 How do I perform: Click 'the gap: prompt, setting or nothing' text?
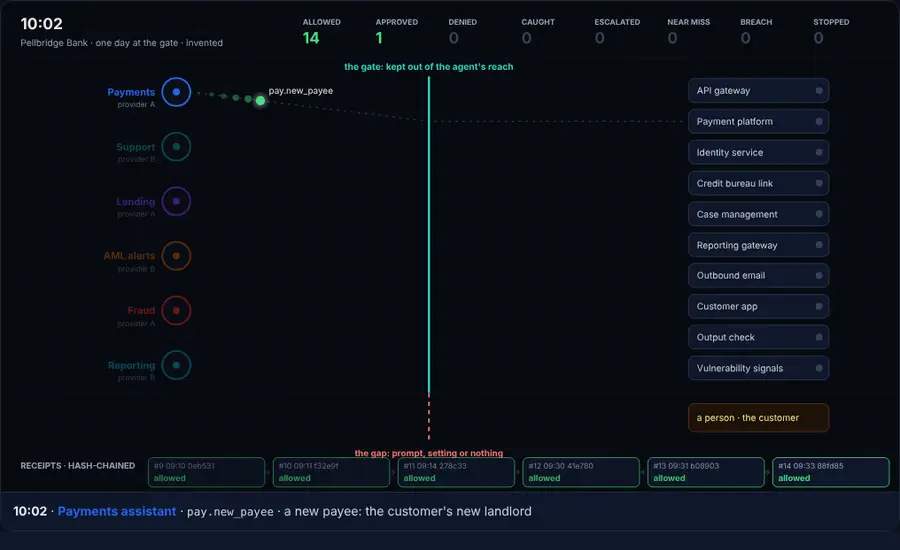[429, 453]
